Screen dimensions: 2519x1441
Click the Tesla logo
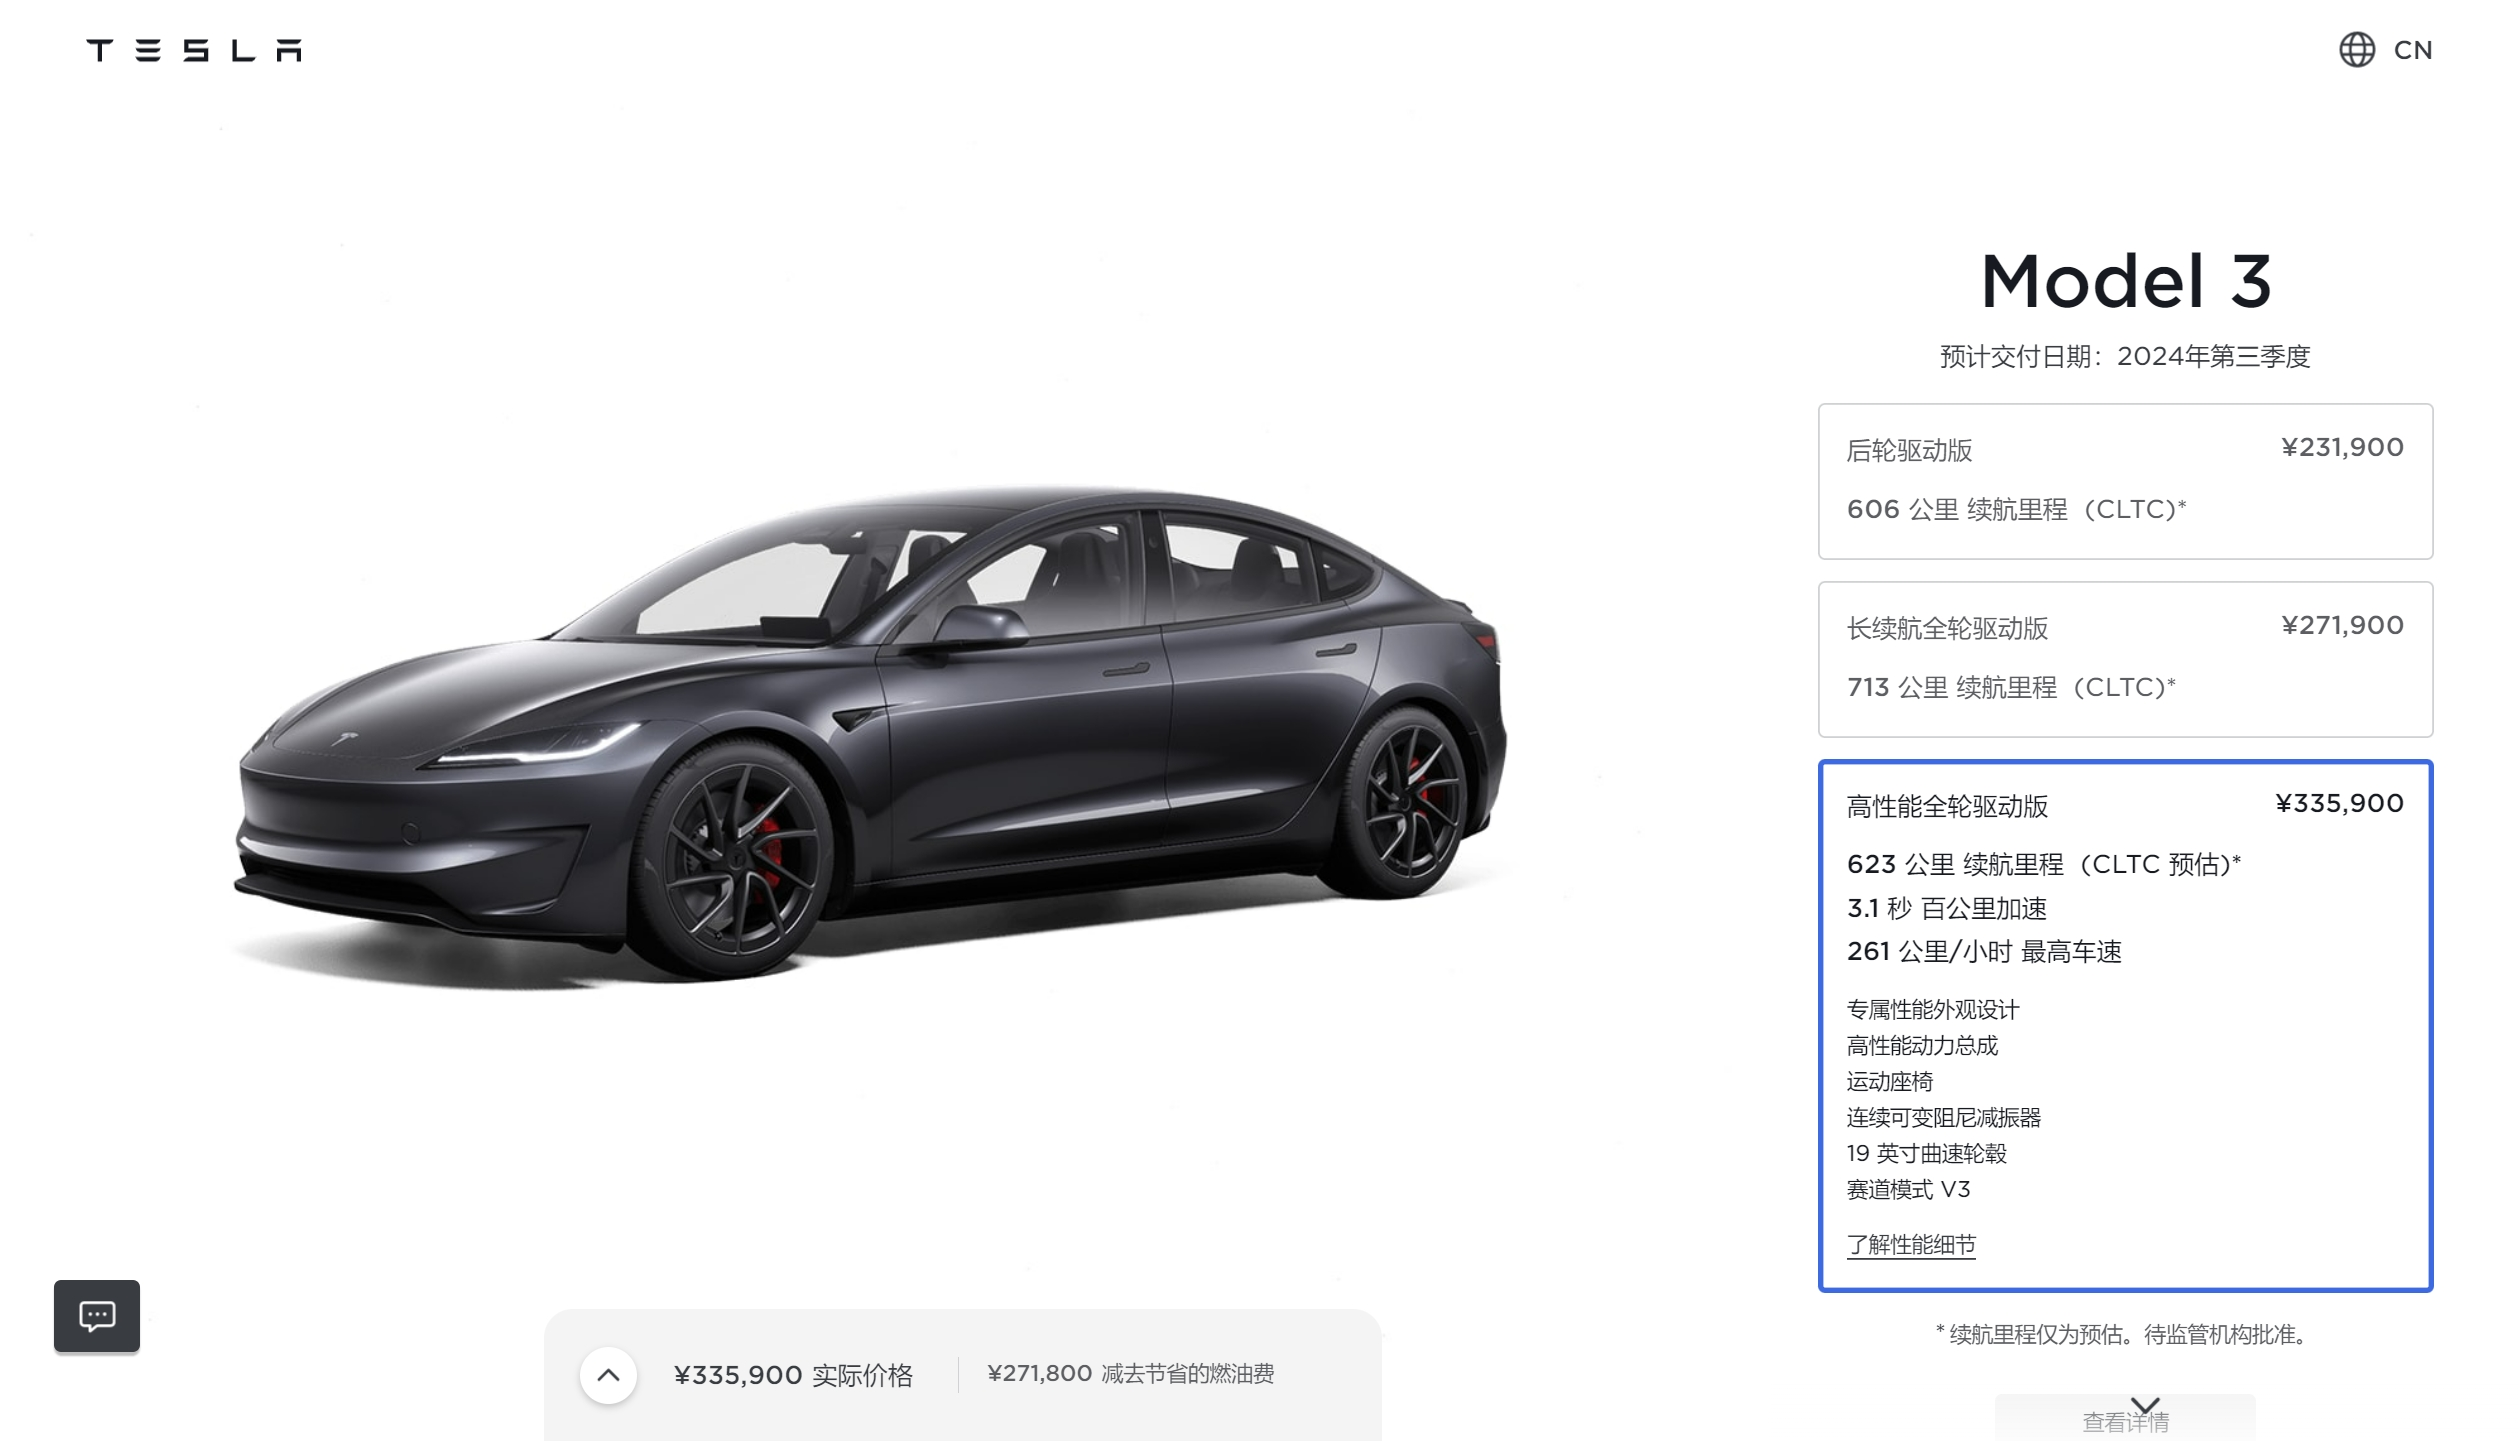coord(194,50)
